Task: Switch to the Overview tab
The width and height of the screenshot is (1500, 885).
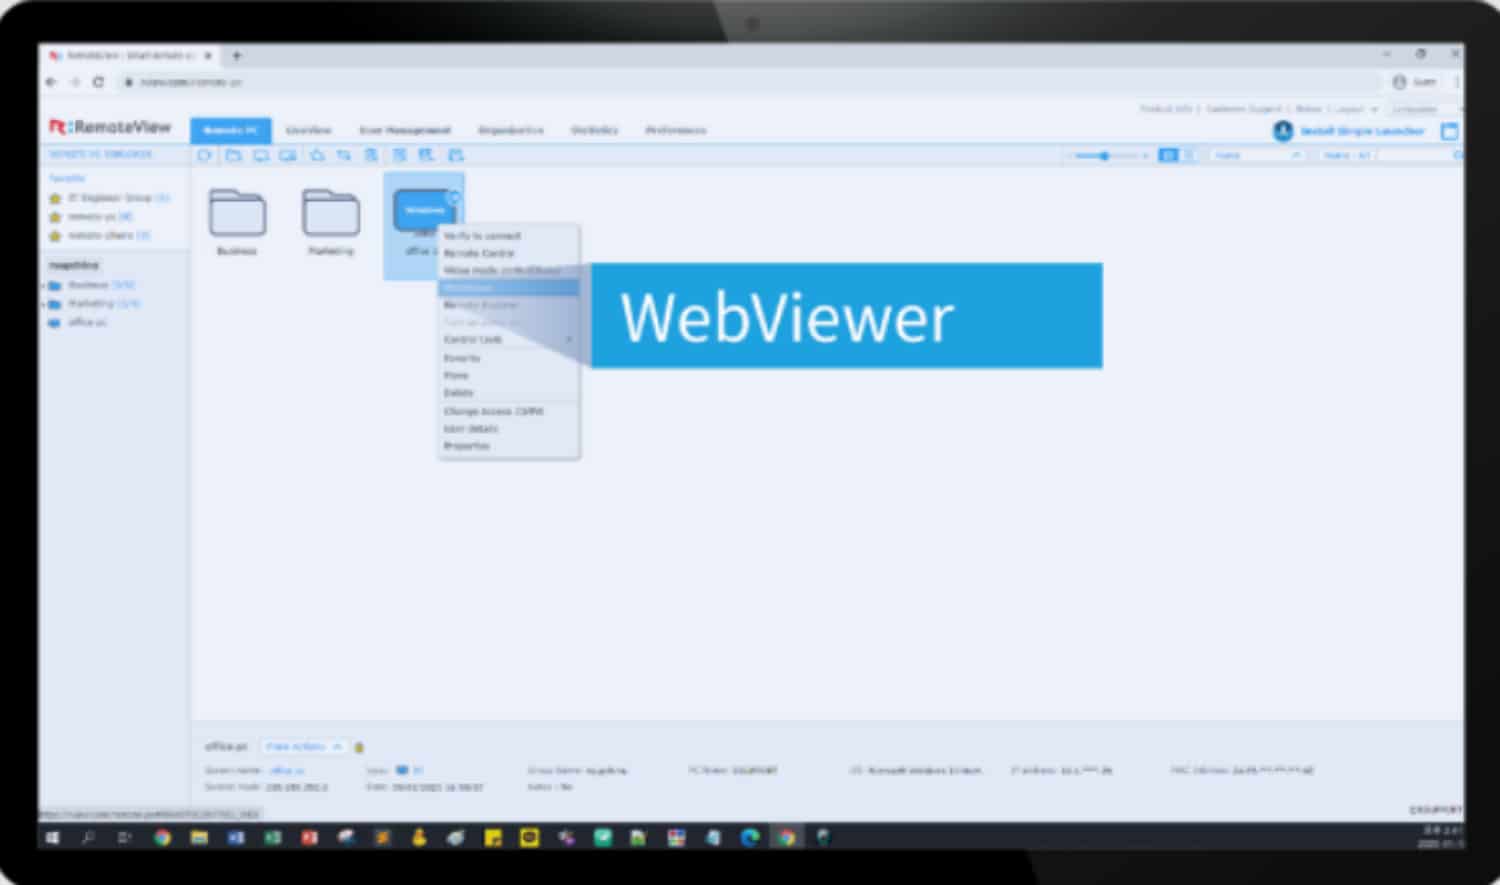Action: click(x=308, y=130)
